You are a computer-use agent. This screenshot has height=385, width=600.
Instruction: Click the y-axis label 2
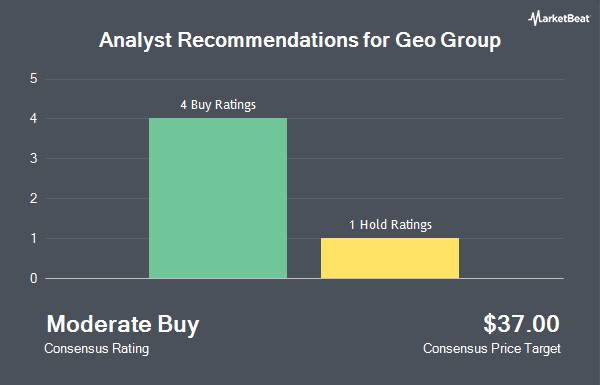pos(34,198)
